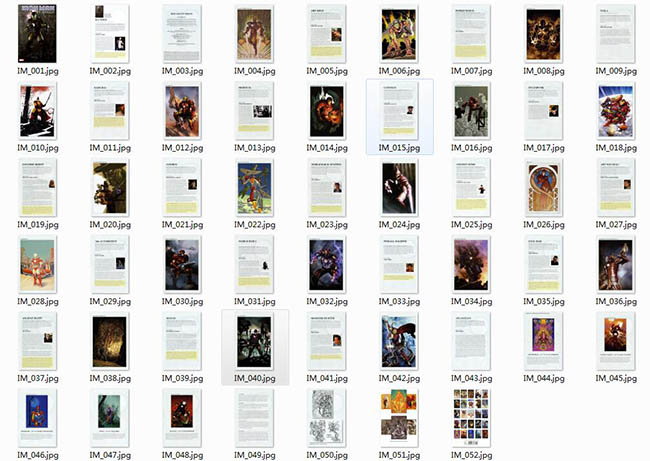The width and height of the screenshot is (650, 461).
Task: Select the IM_009.jpg thumbnail
Action: tap(616, 34)
